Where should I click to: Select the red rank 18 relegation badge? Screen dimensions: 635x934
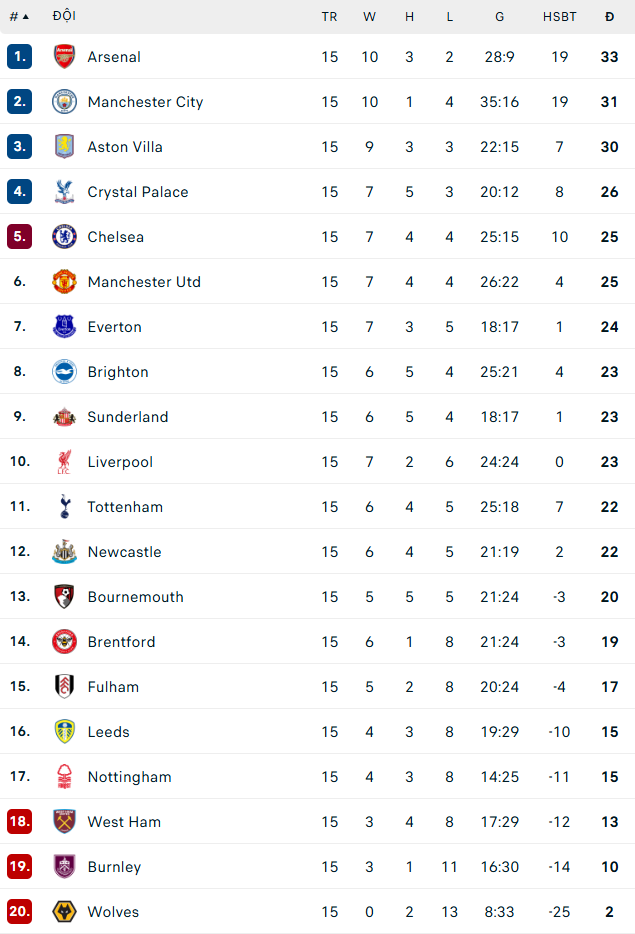(x=20, y=822)
